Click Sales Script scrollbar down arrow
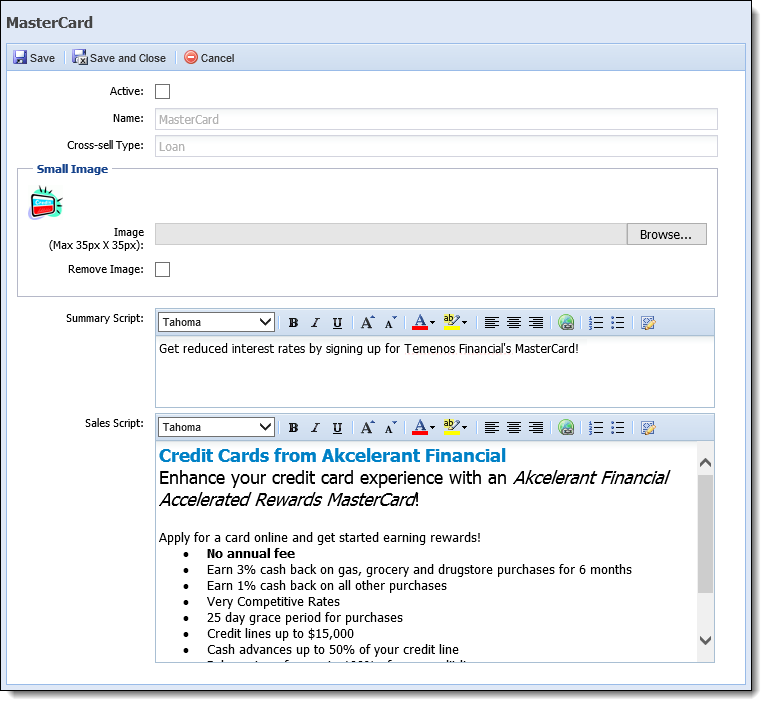This screenshot has width=767, height=706. tap(705, 640)
